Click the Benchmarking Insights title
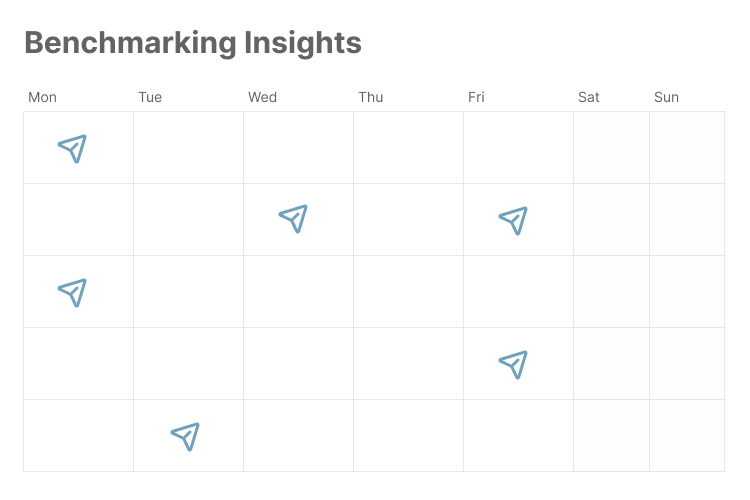The image size is (750, 500). click(x=193, y=43)
